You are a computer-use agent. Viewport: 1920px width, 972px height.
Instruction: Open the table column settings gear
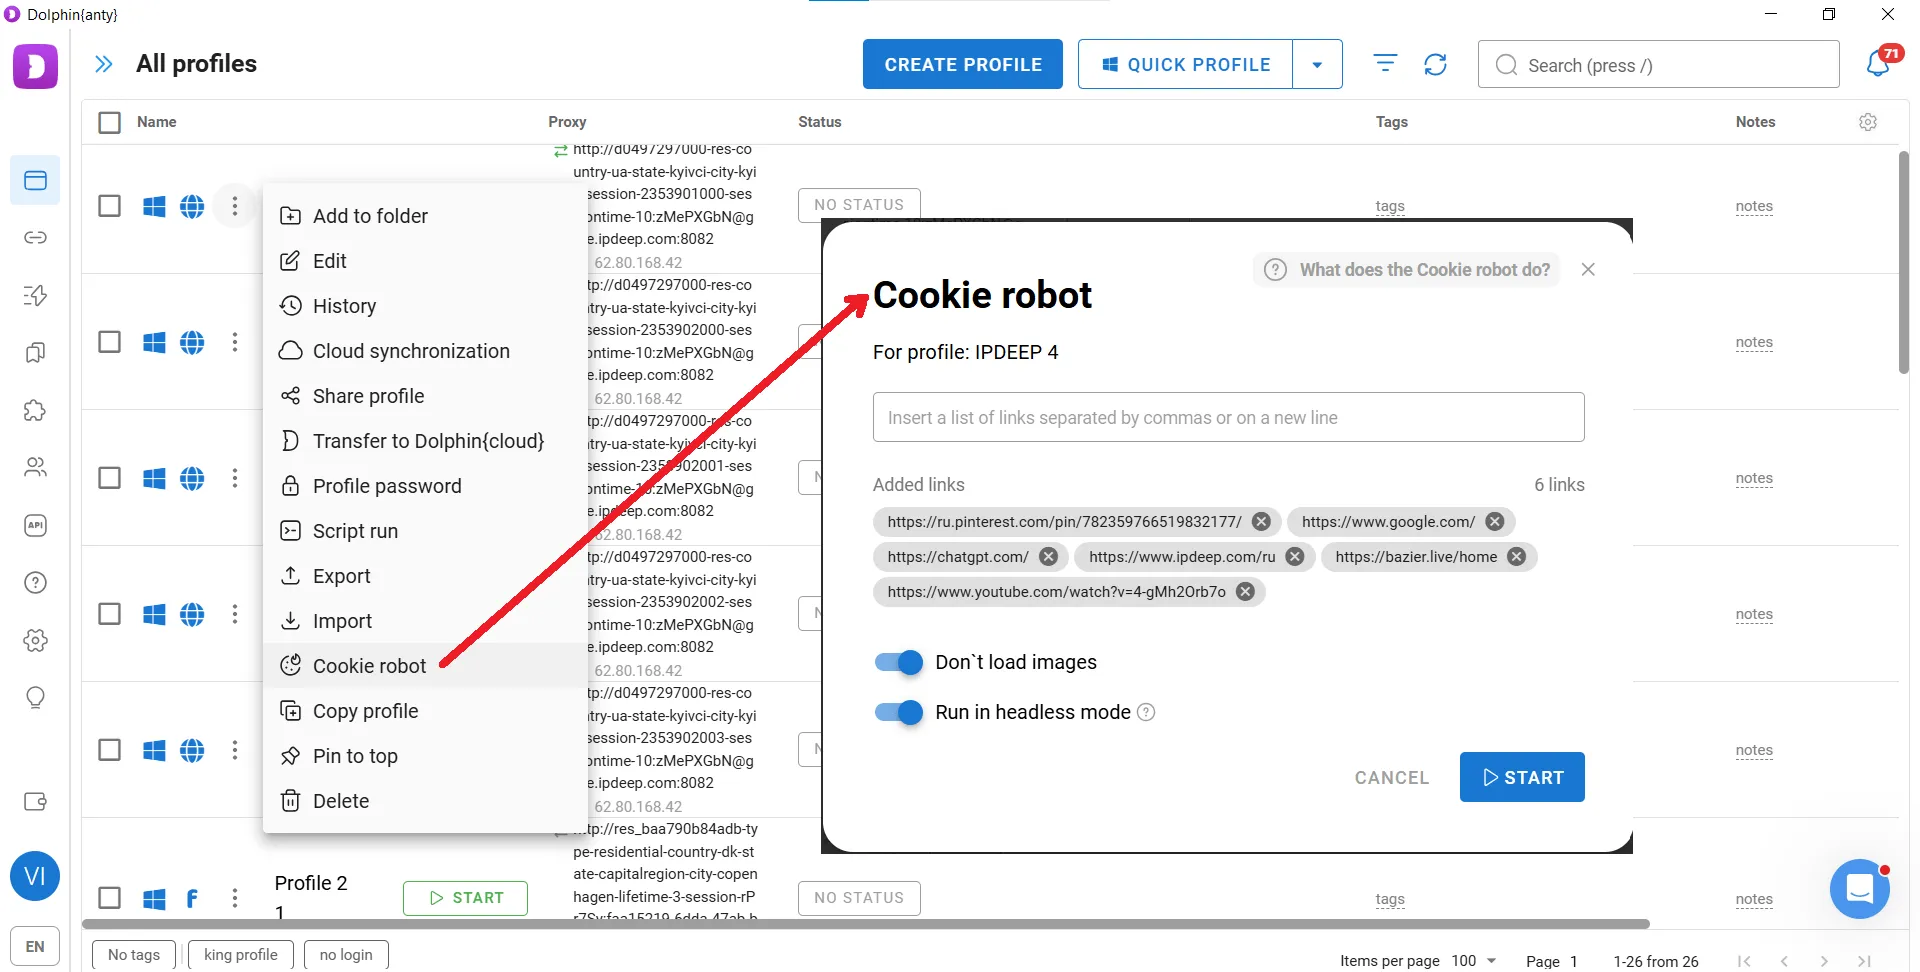[1867, 122]
